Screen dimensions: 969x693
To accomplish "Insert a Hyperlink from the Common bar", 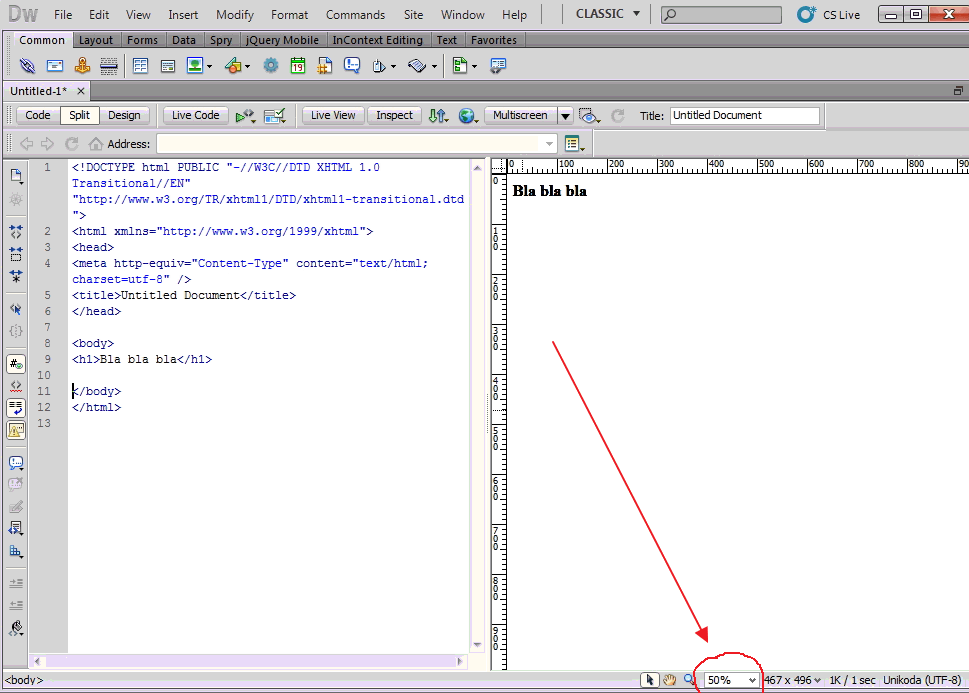I will click(27, 66).
